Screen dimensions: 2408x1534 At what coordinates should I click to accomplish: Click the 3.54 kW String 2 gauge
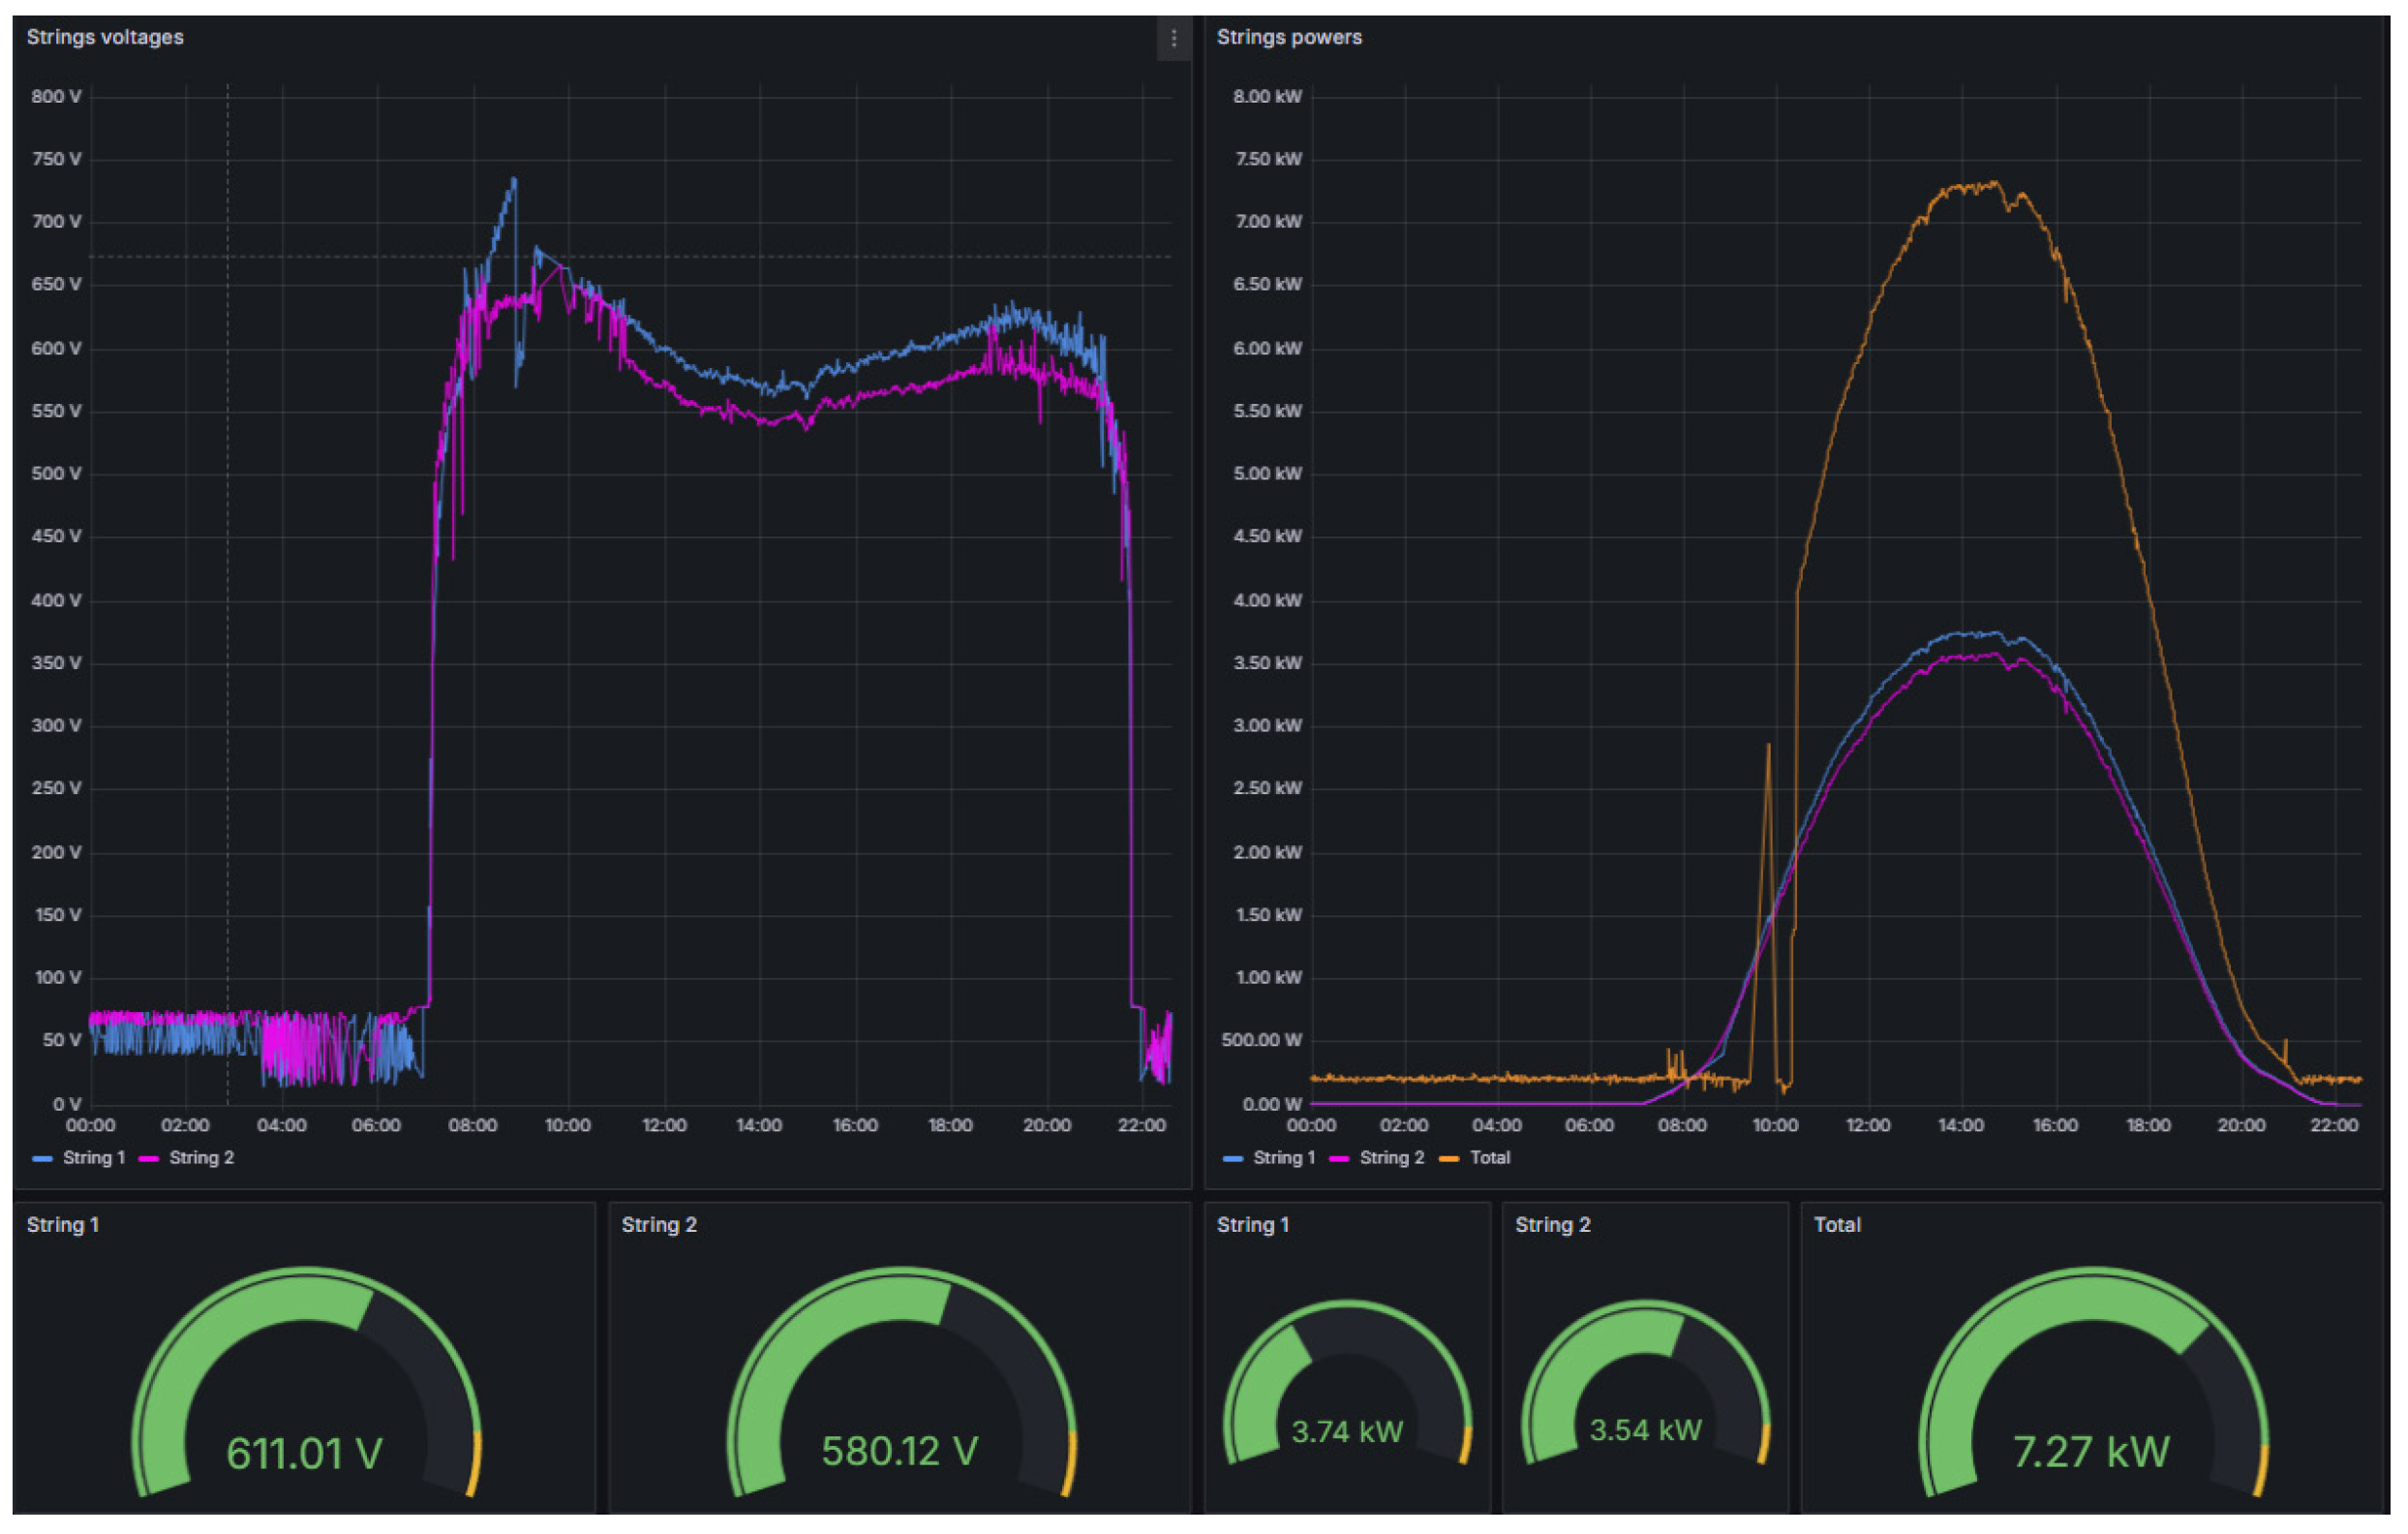pos(1645,1430)
